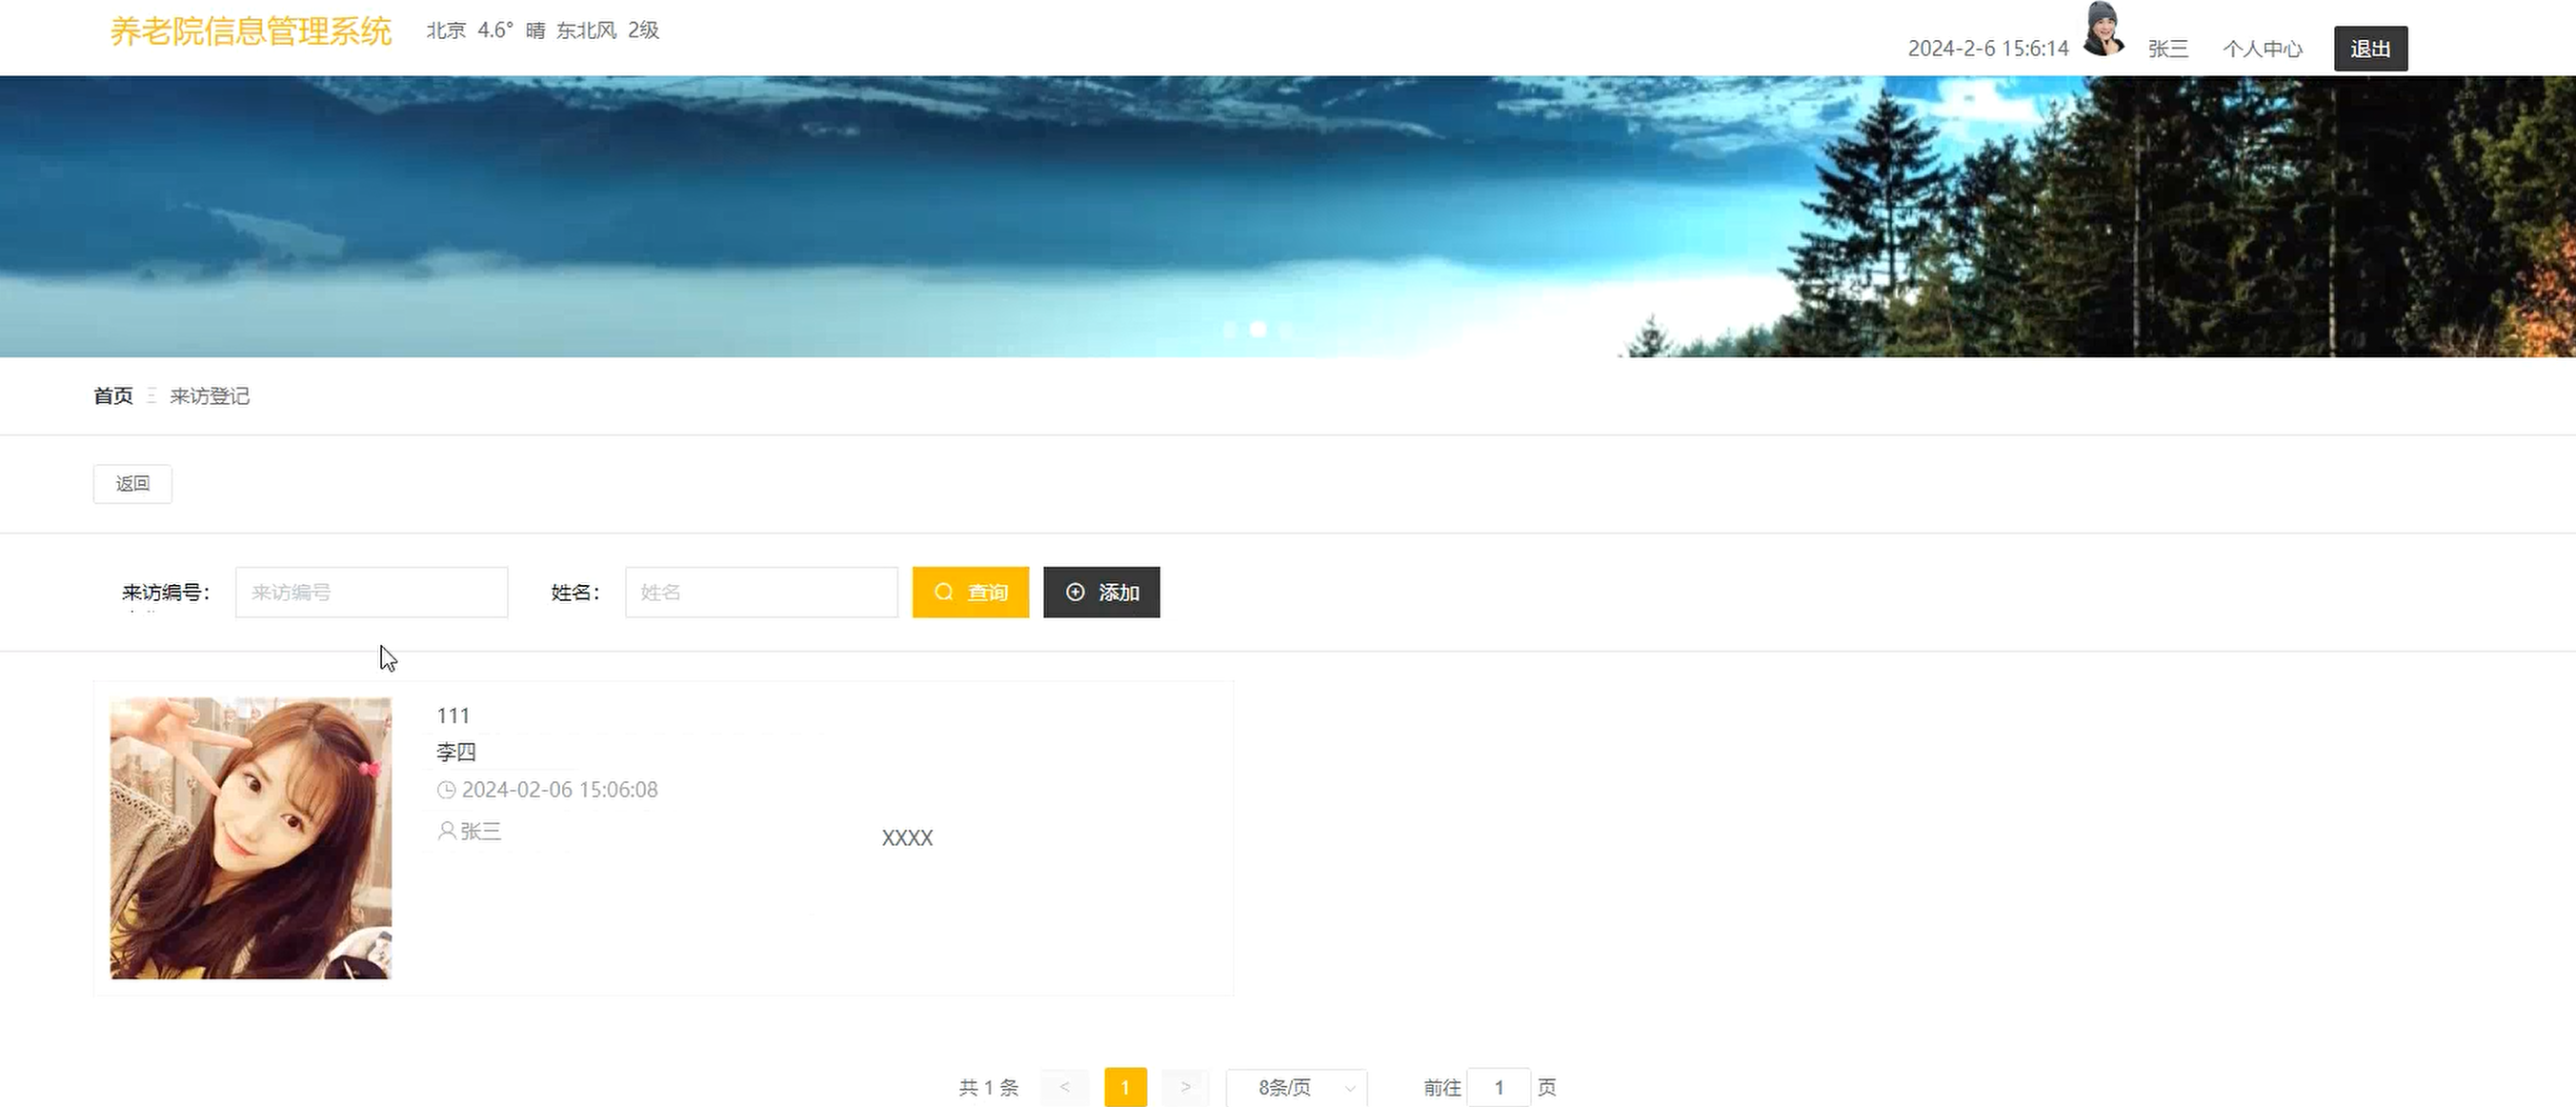Click the person icon beside 张三 in card

coord(447,831)
